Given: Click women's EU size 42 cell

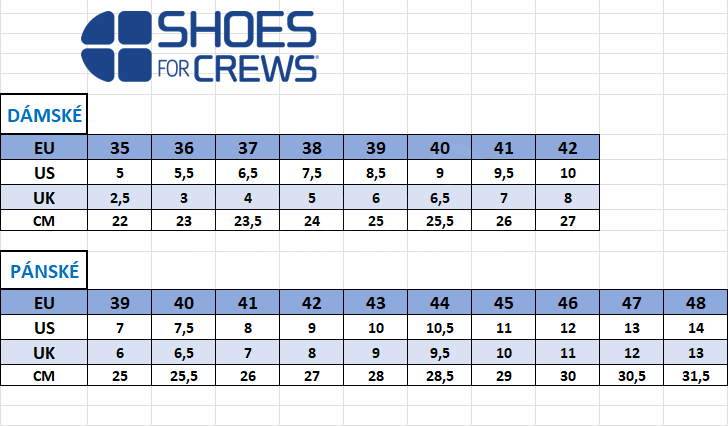Looking at the screenshot, I should [x=567, y=148].
